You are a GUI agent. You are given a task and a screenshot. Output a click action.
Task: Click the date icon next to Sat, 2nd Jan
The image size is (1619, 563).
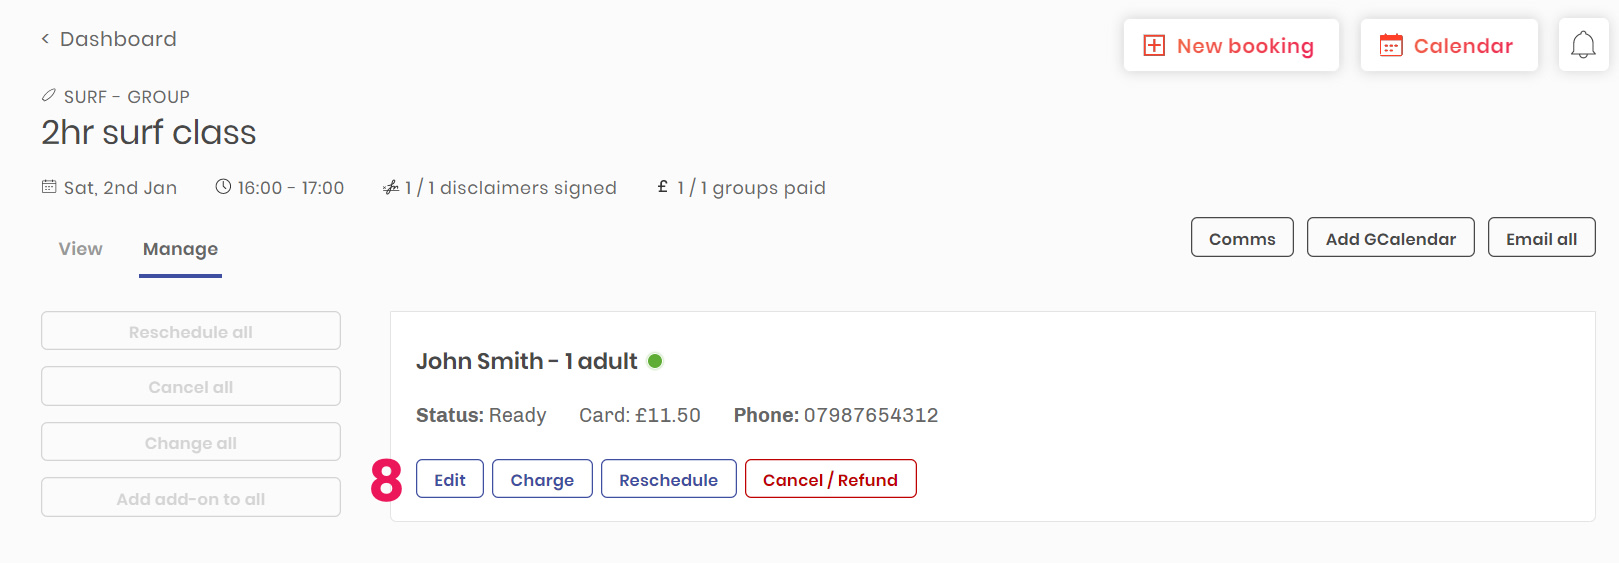click(x=49, y=187)
